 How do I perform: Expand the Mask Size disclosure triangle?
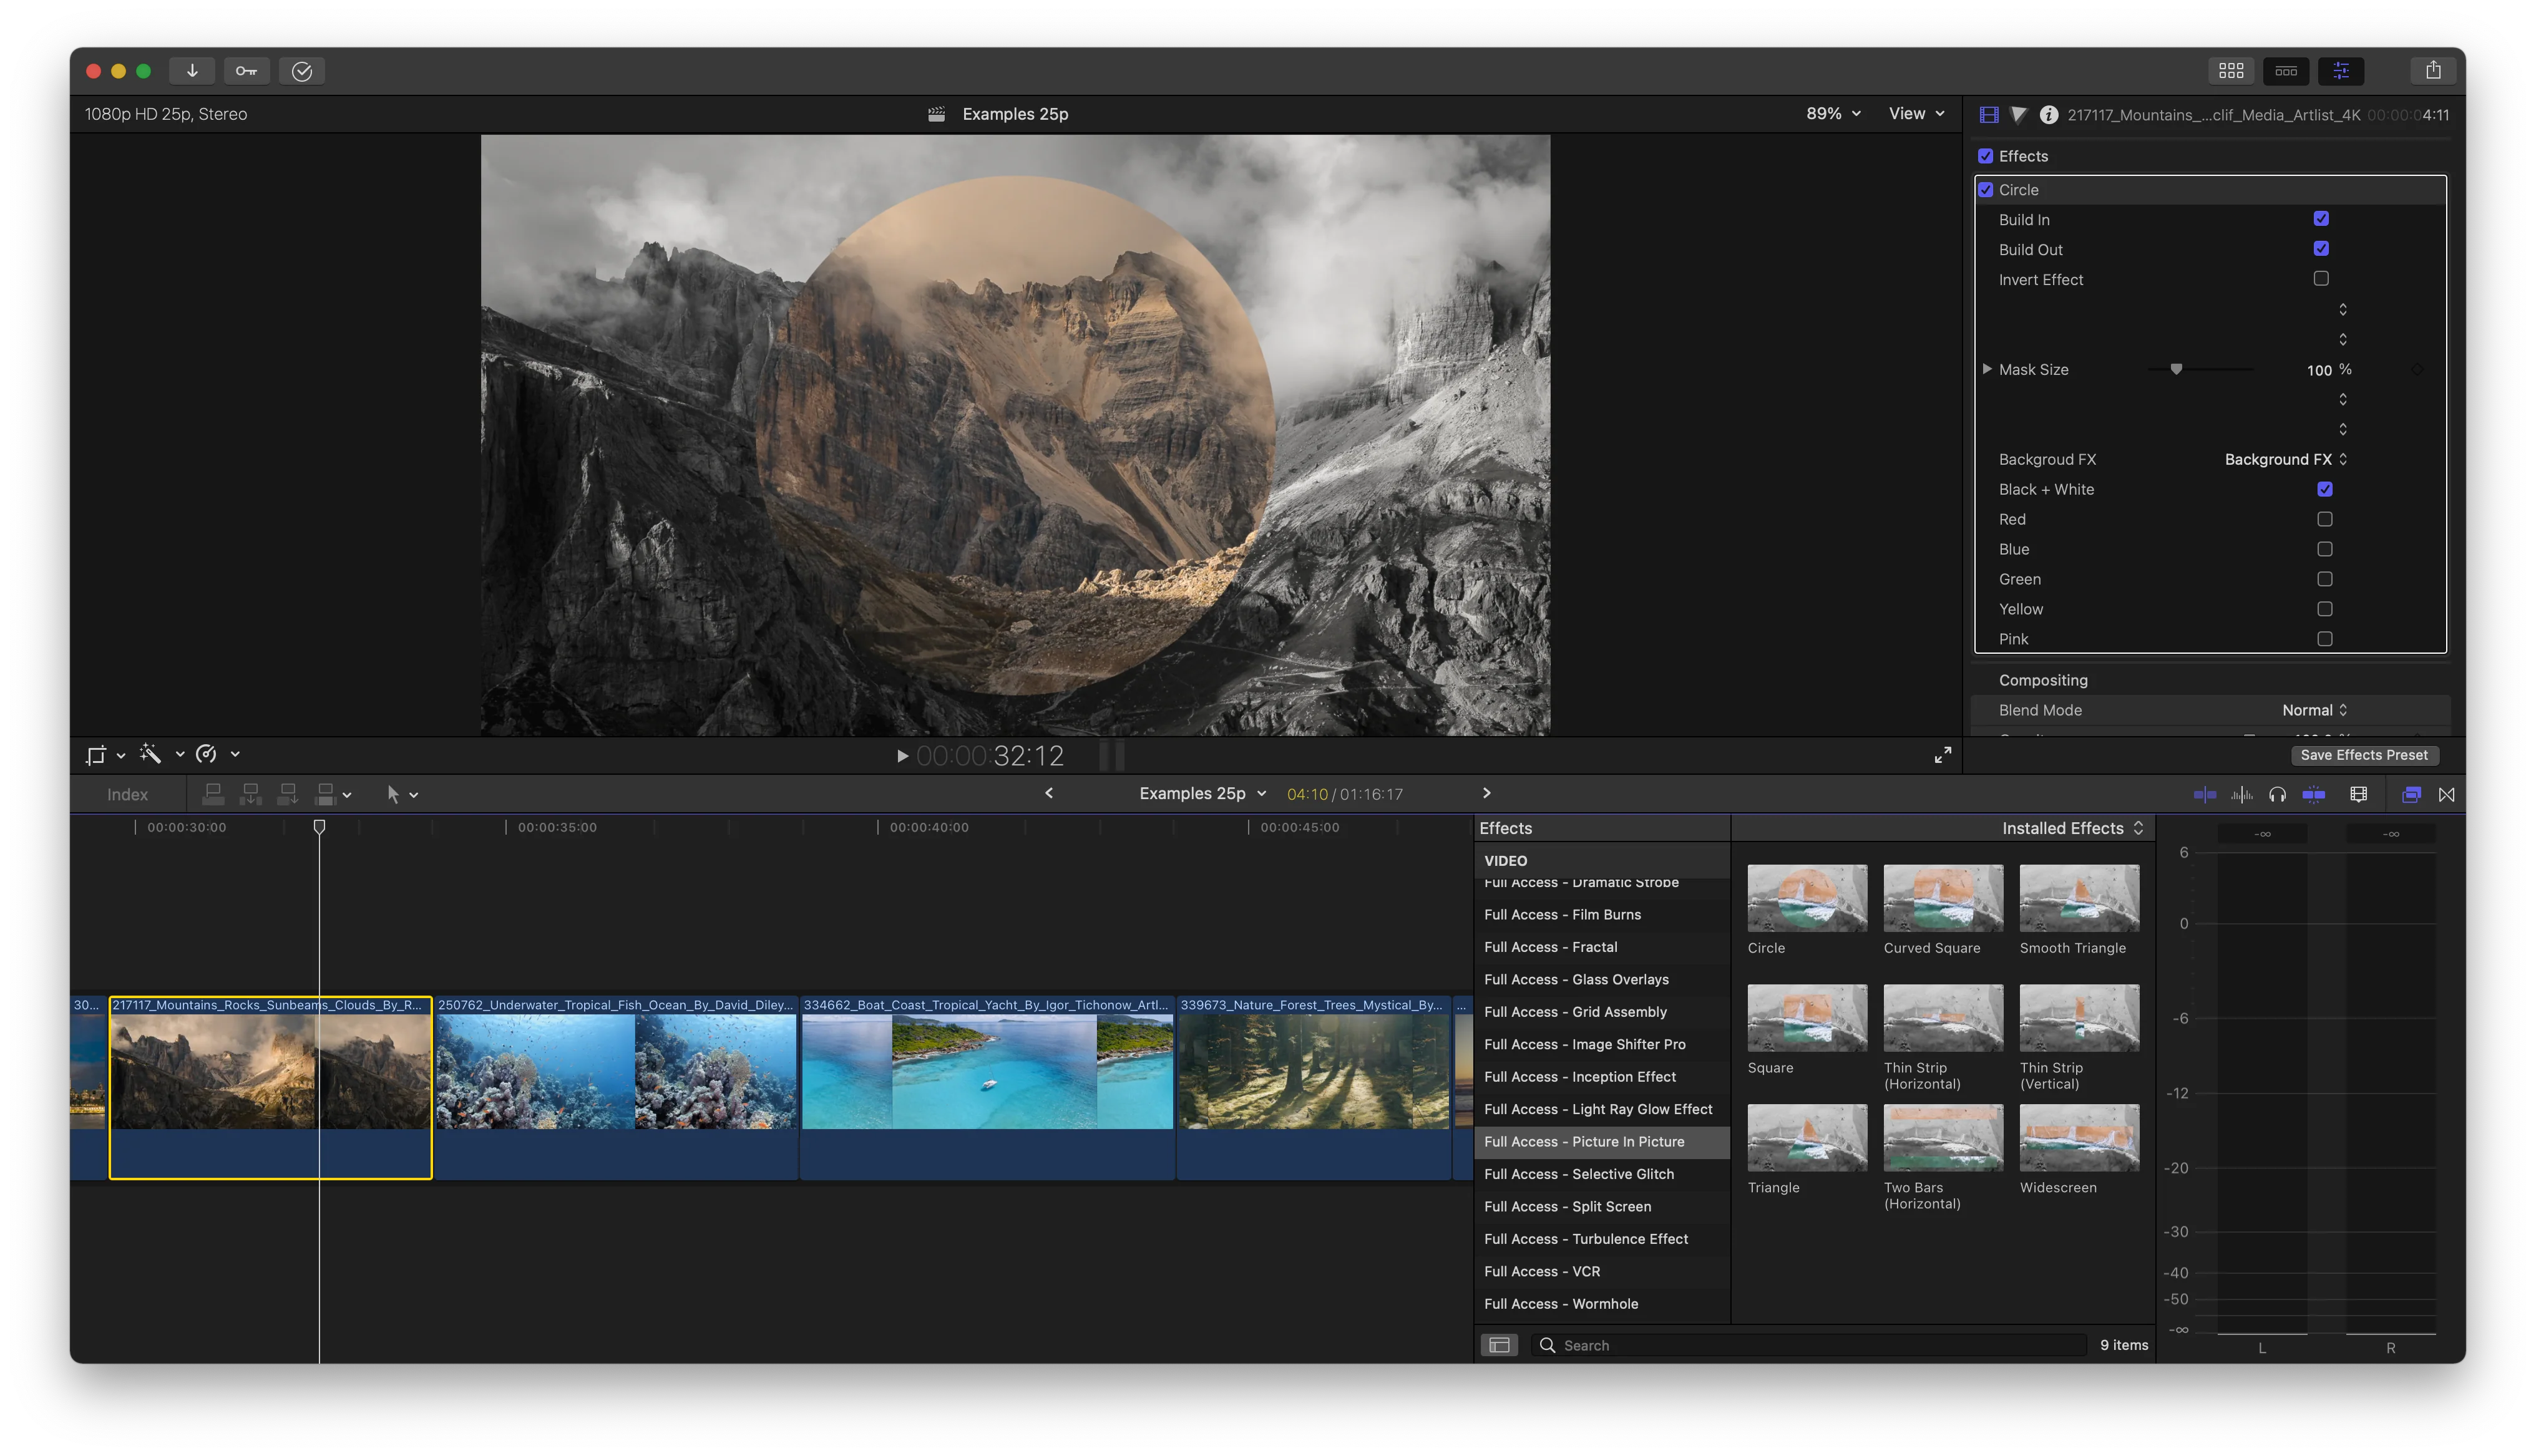(x=1987, y=369)
